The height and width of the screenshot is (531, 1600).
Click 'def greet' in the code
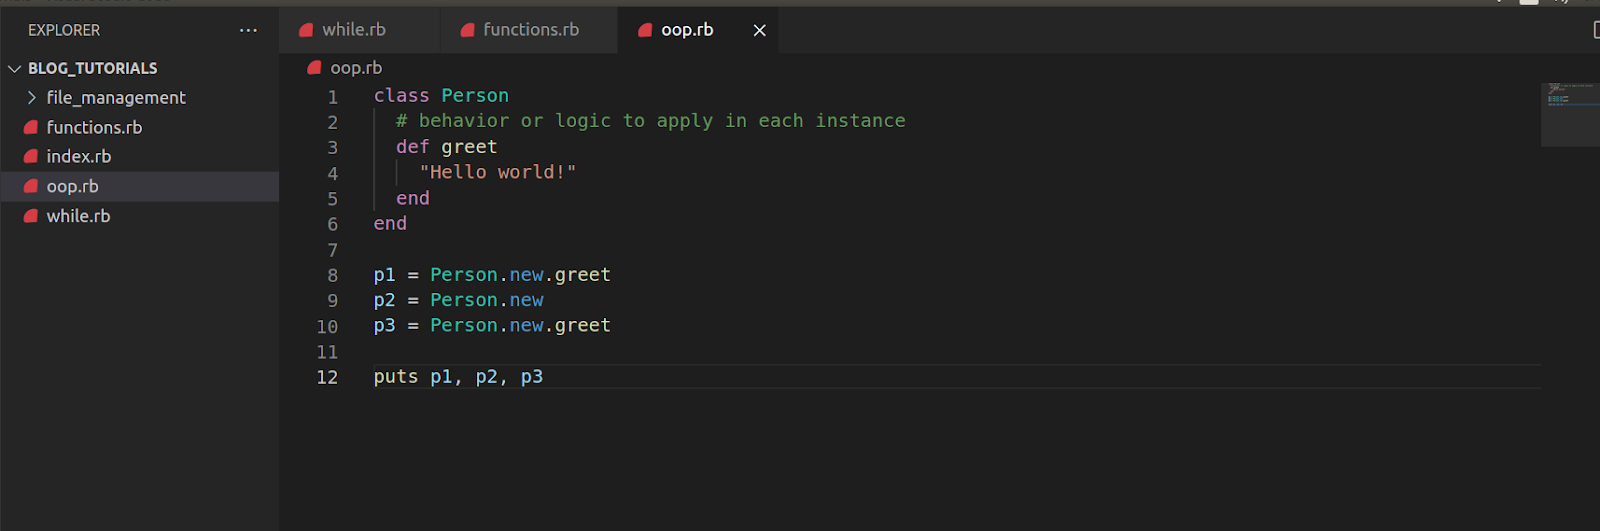pos(446,146)
